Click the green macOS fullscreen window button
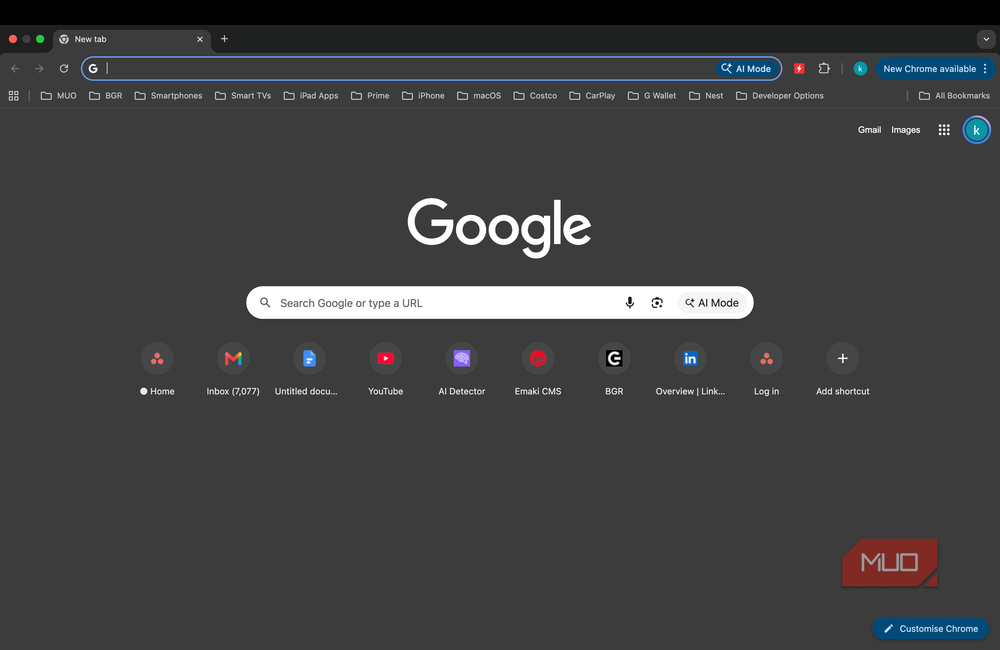Image resolution: width=1000 pixels, height=650 pixels. (40, 39)
